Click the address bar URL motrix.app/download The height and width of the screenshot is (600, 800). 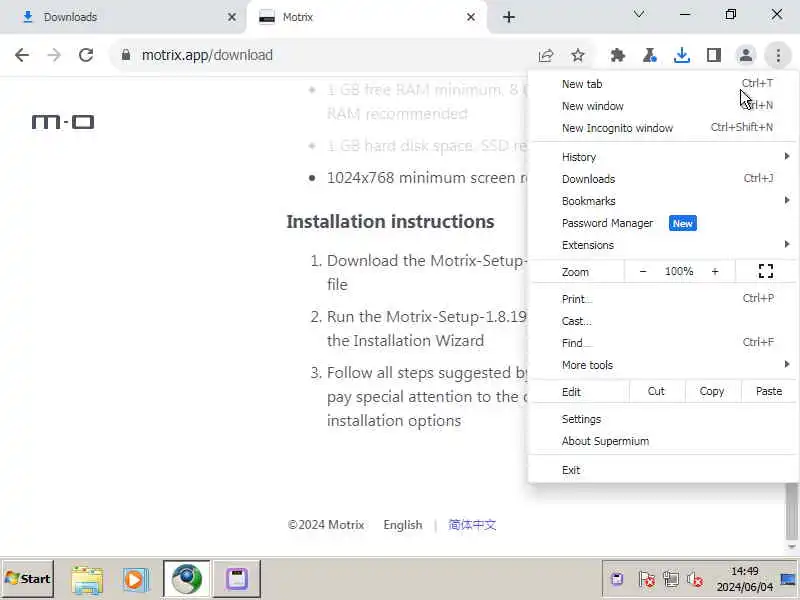[207, 55]
